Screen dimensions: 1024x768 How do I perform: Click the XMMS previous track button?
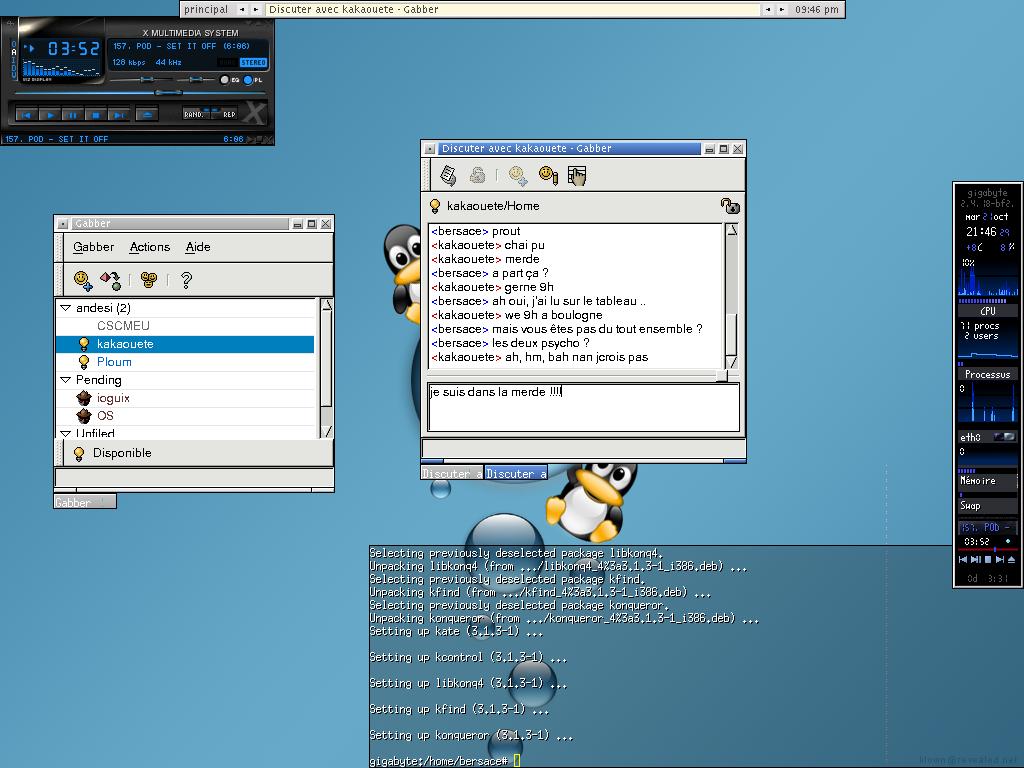tap(25, 115)
